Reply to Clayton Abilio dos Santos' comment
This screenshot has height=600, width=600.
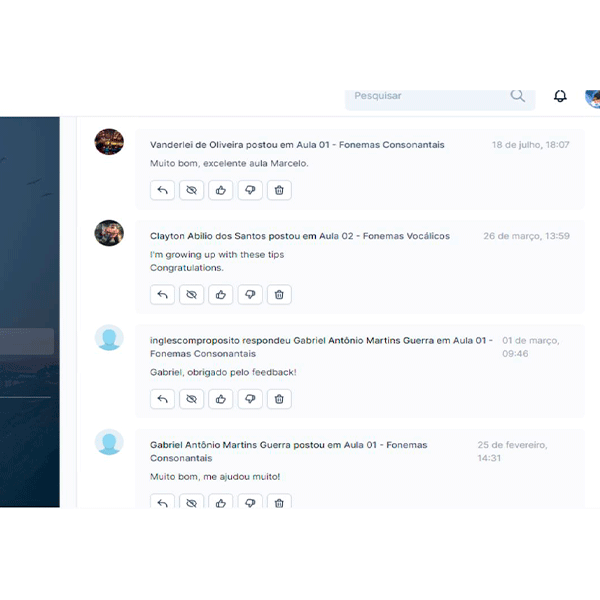tap(162, 295)
